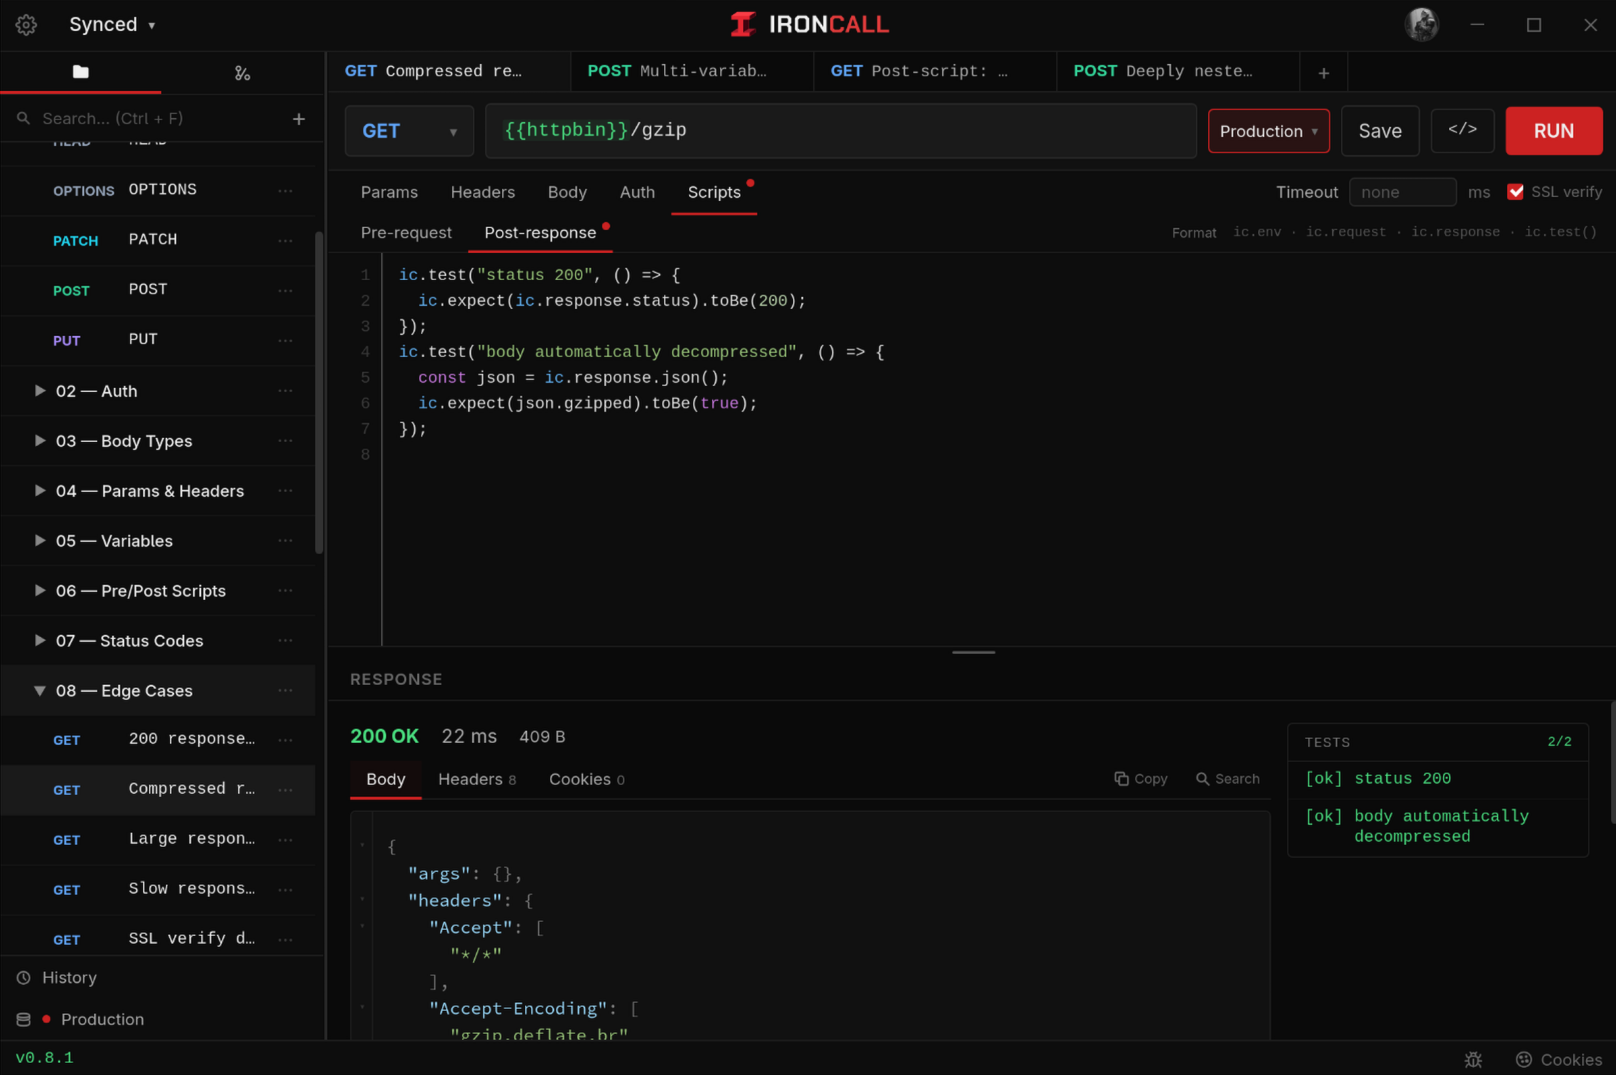Switch to the request Headers tab

click(483, 192)
